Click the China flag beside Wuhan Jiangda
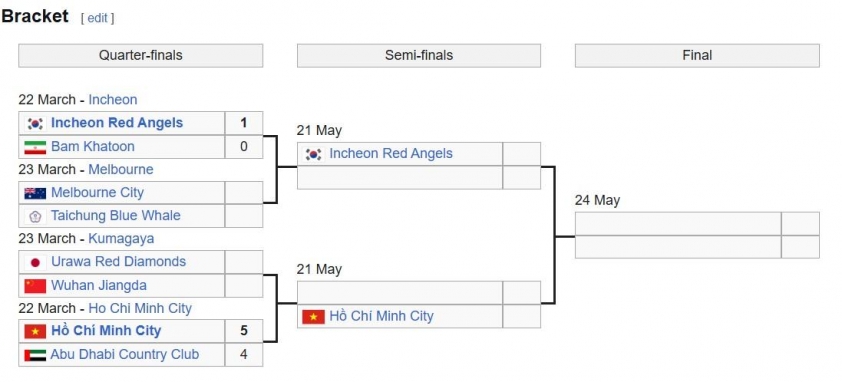 [35, 285]
